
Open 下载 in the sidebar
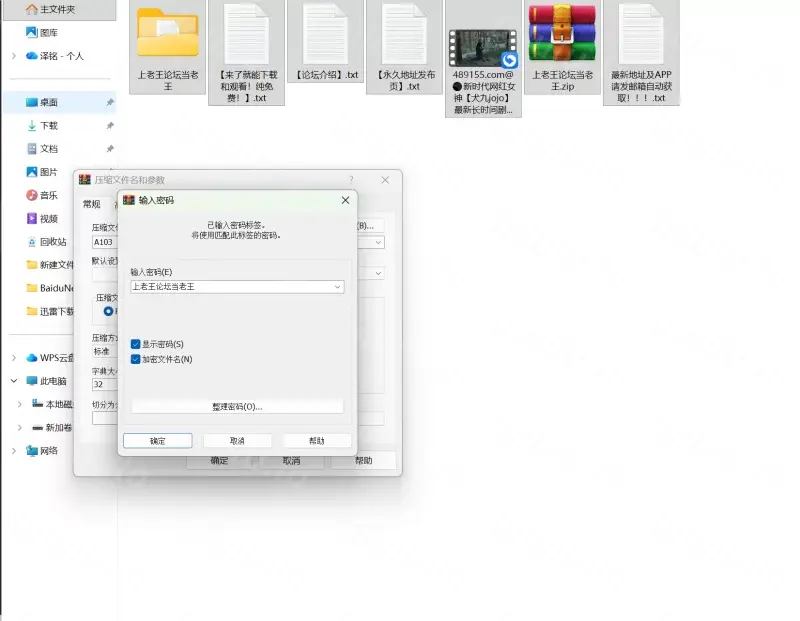click(48, 126)
